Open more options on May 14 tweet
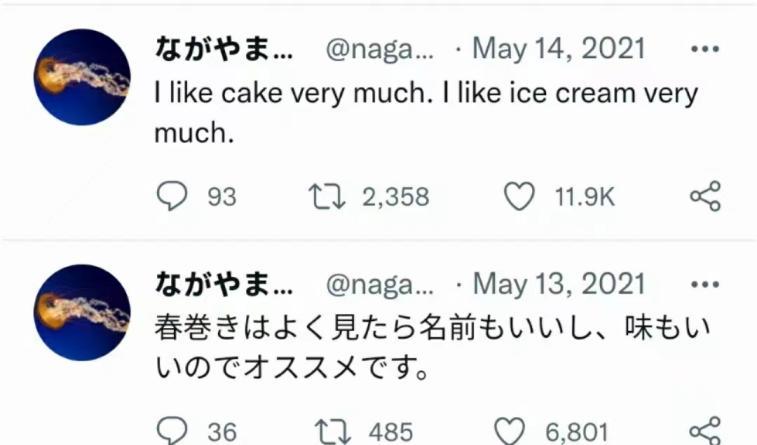 click(x=705, y=49)
